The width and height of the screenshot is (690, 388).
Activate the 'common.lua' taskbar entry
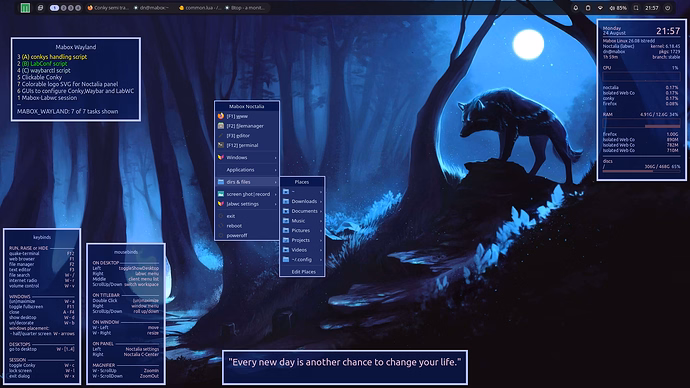click(x=200, y=7)
